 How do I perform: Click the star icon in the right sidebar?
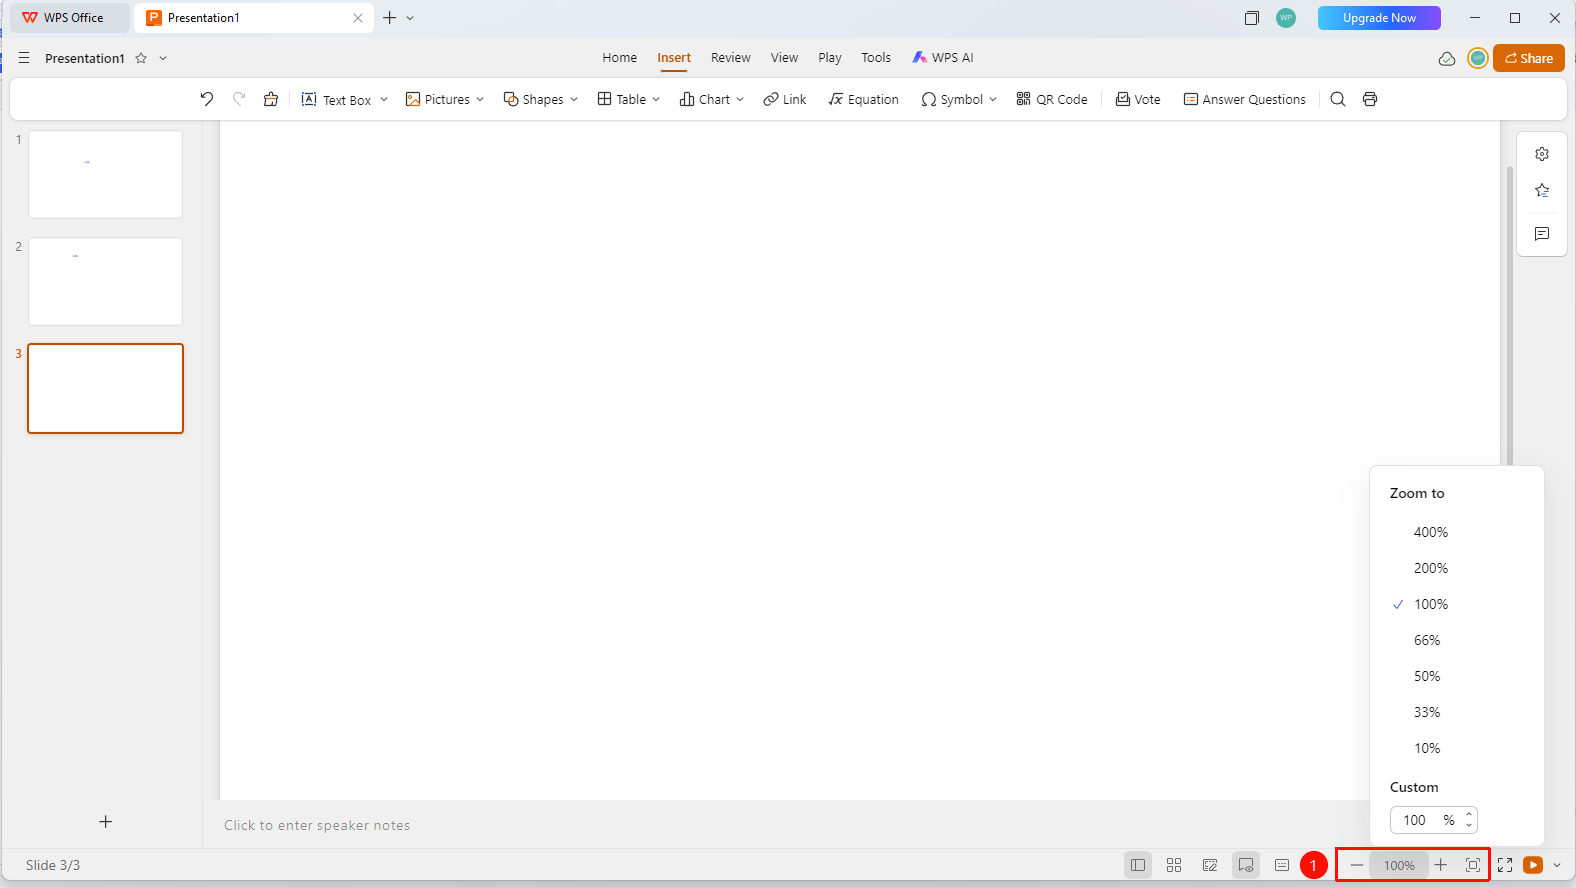coord(1542,190)
